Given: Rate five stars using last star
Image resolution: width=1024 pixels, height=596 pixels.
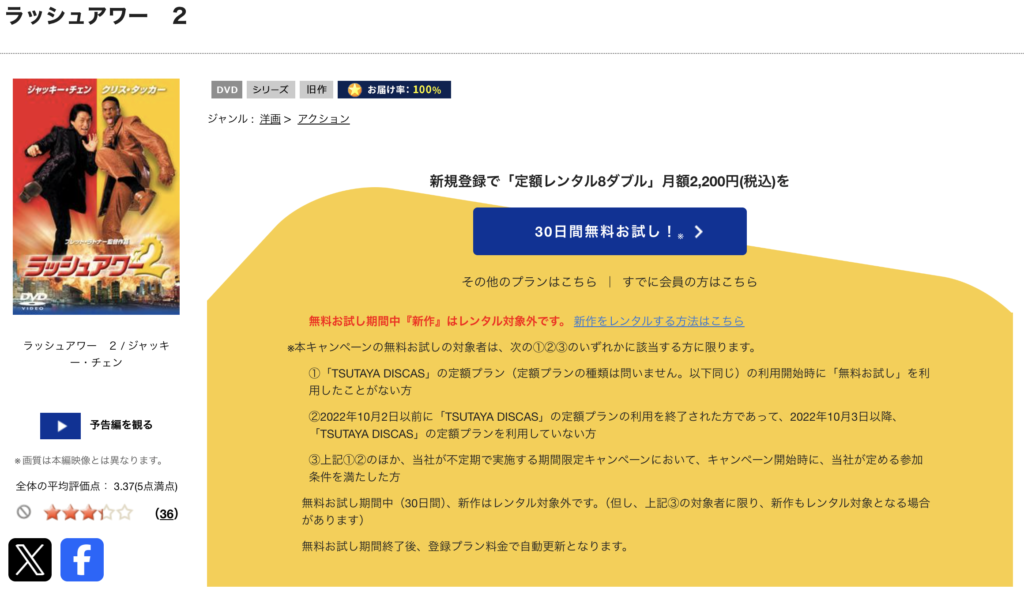Looking at the screenshot, I should pyautogui.click(x=124, y=513).
